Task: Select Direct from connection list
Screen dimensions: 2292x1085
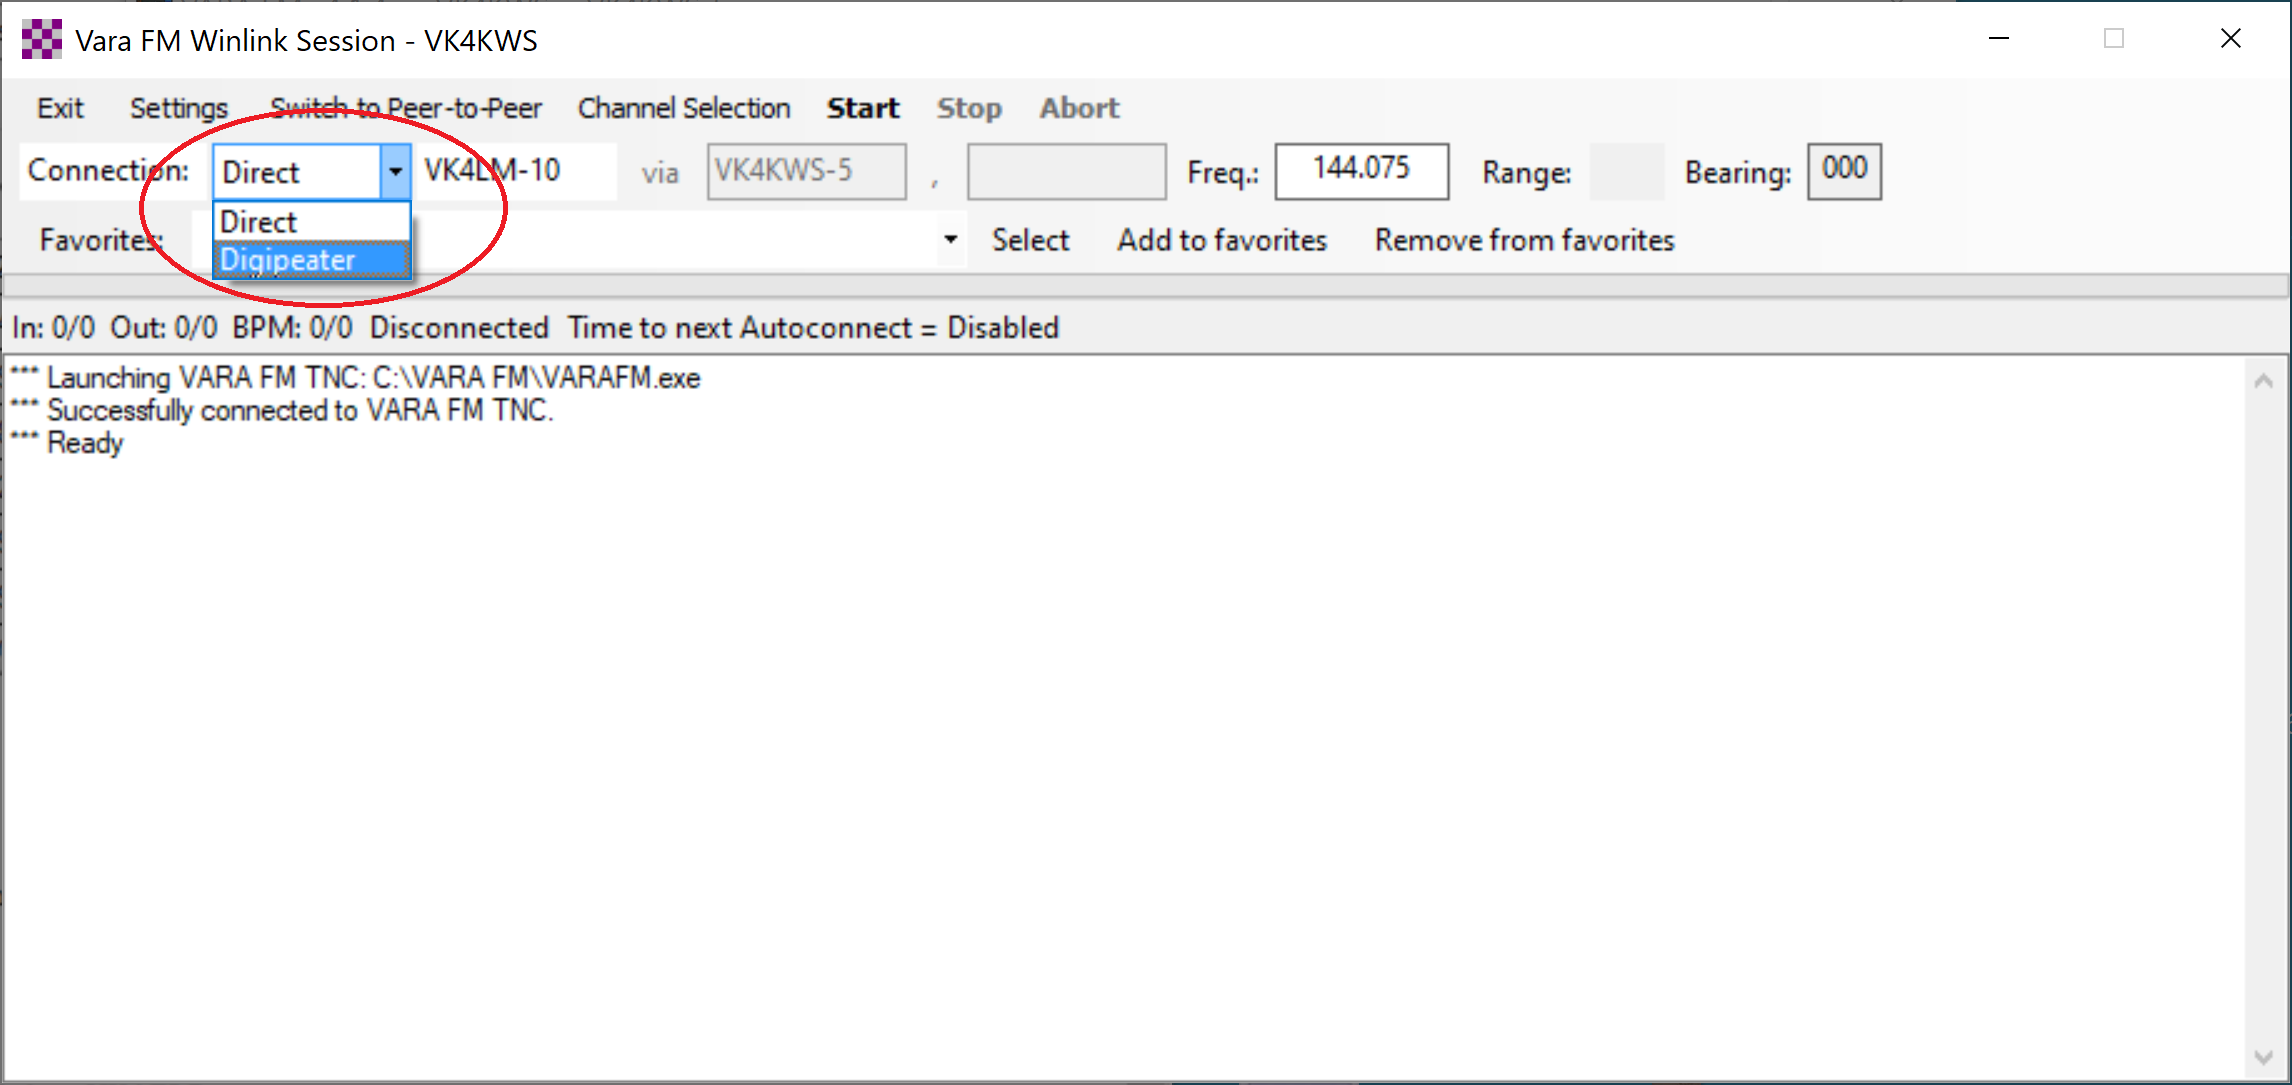Action: click(x=312, y=222)
